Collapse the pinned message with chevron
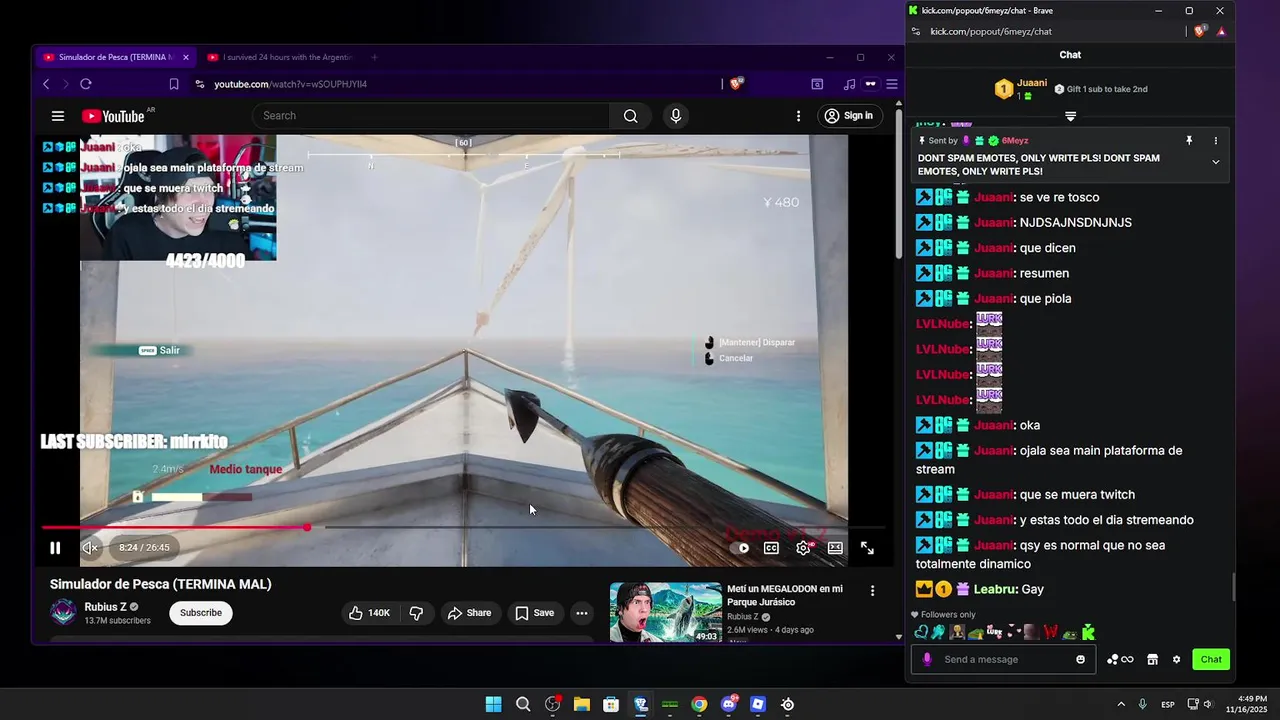 click(x=1216, y=162)
